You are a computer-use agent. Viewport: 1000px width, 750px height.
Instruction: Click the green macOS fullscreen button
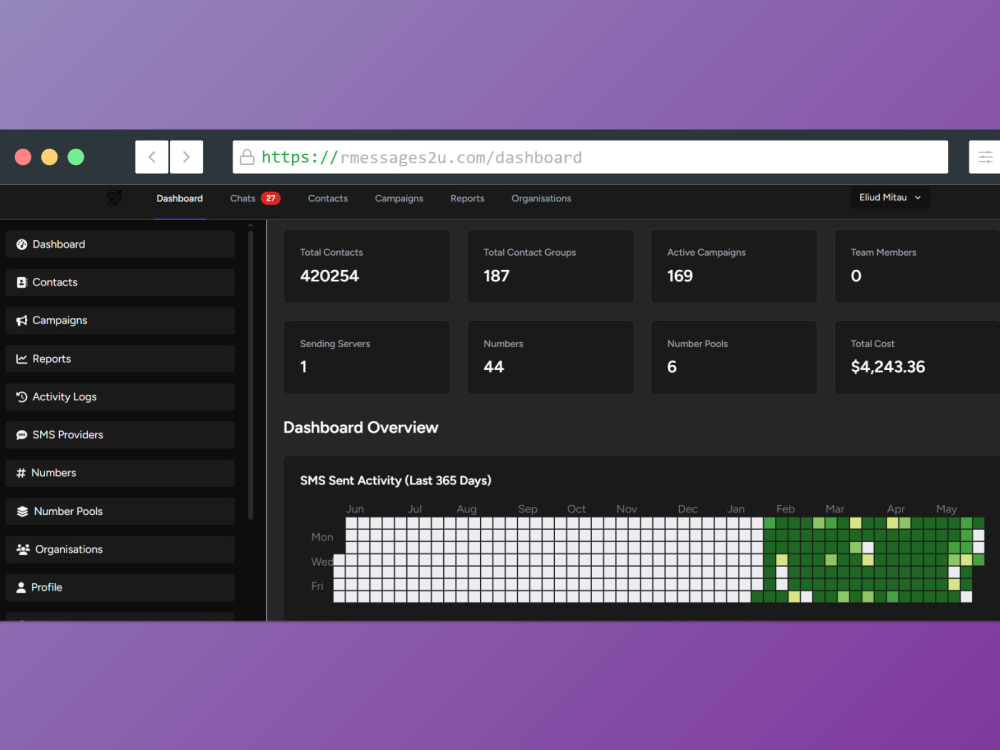coord(76,157)
